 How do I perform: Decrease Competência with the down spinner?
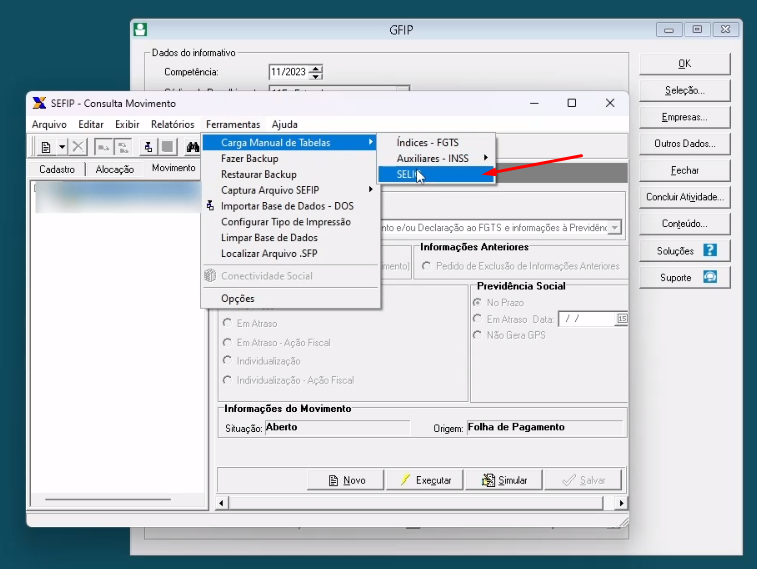coord(316,76)
